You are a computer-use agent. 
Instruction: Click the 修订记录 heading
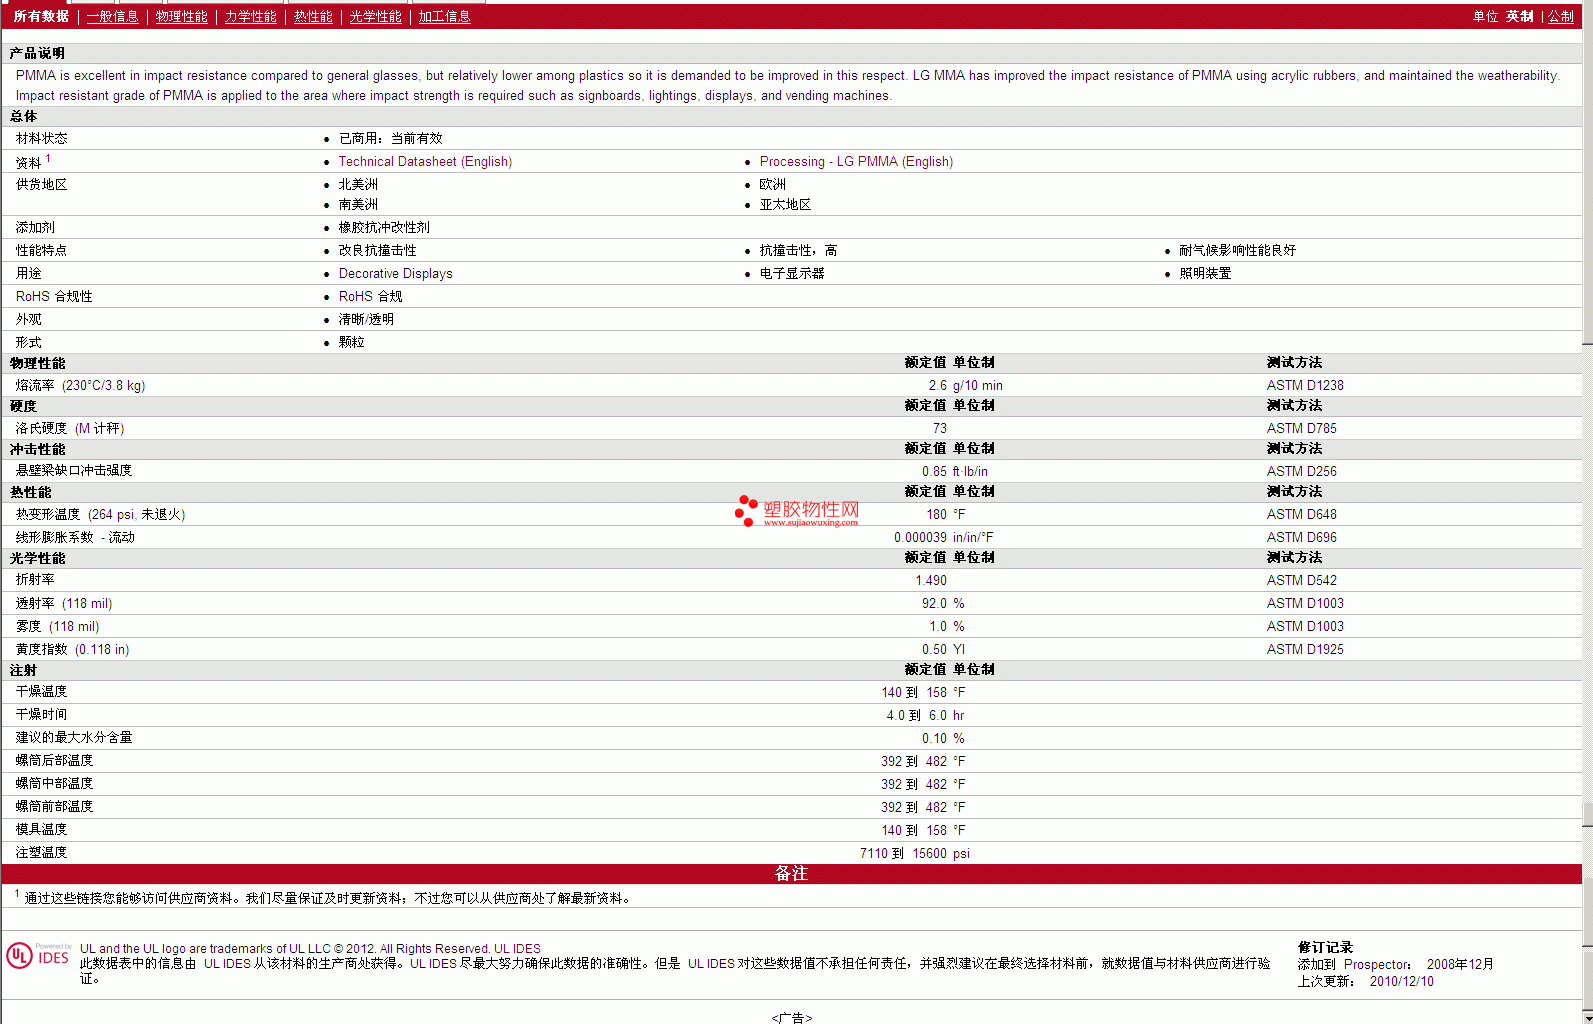tap(1325, 947)
